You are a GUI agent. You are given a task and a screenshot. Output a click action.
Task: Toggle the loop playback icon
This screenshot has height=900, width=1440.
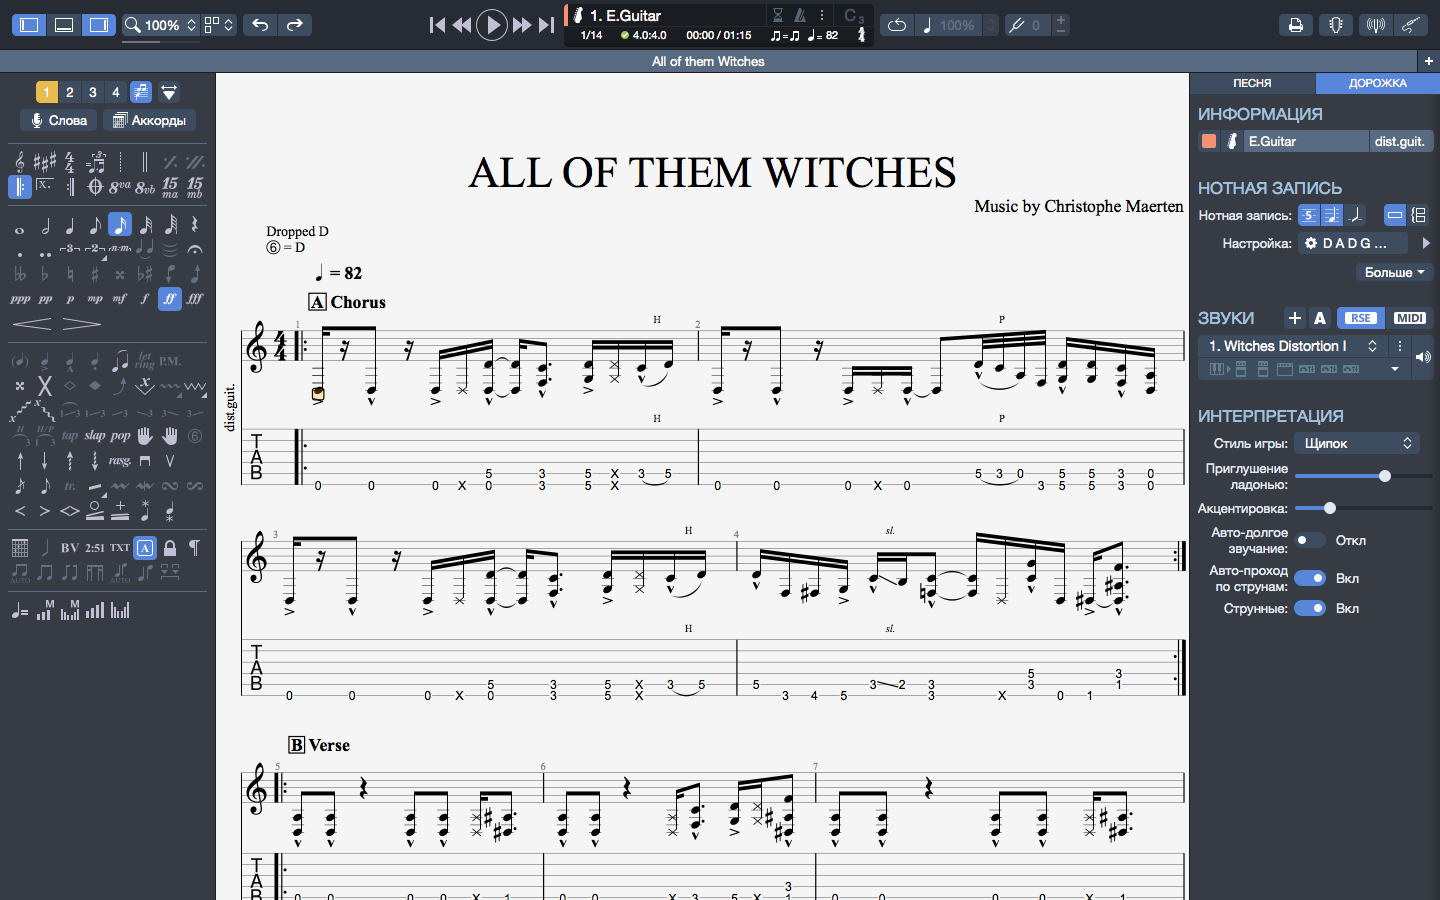(897, 25)
